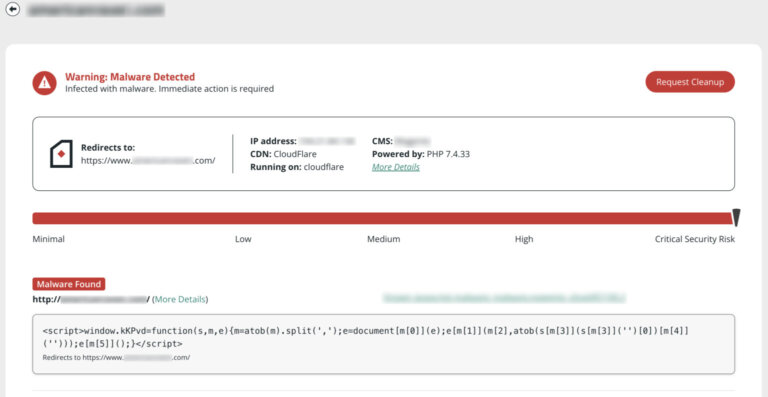Click the risk gauge pointer marker
This screenshot has width=768, height=397.
pyautogui.click(x=736, y=218)
